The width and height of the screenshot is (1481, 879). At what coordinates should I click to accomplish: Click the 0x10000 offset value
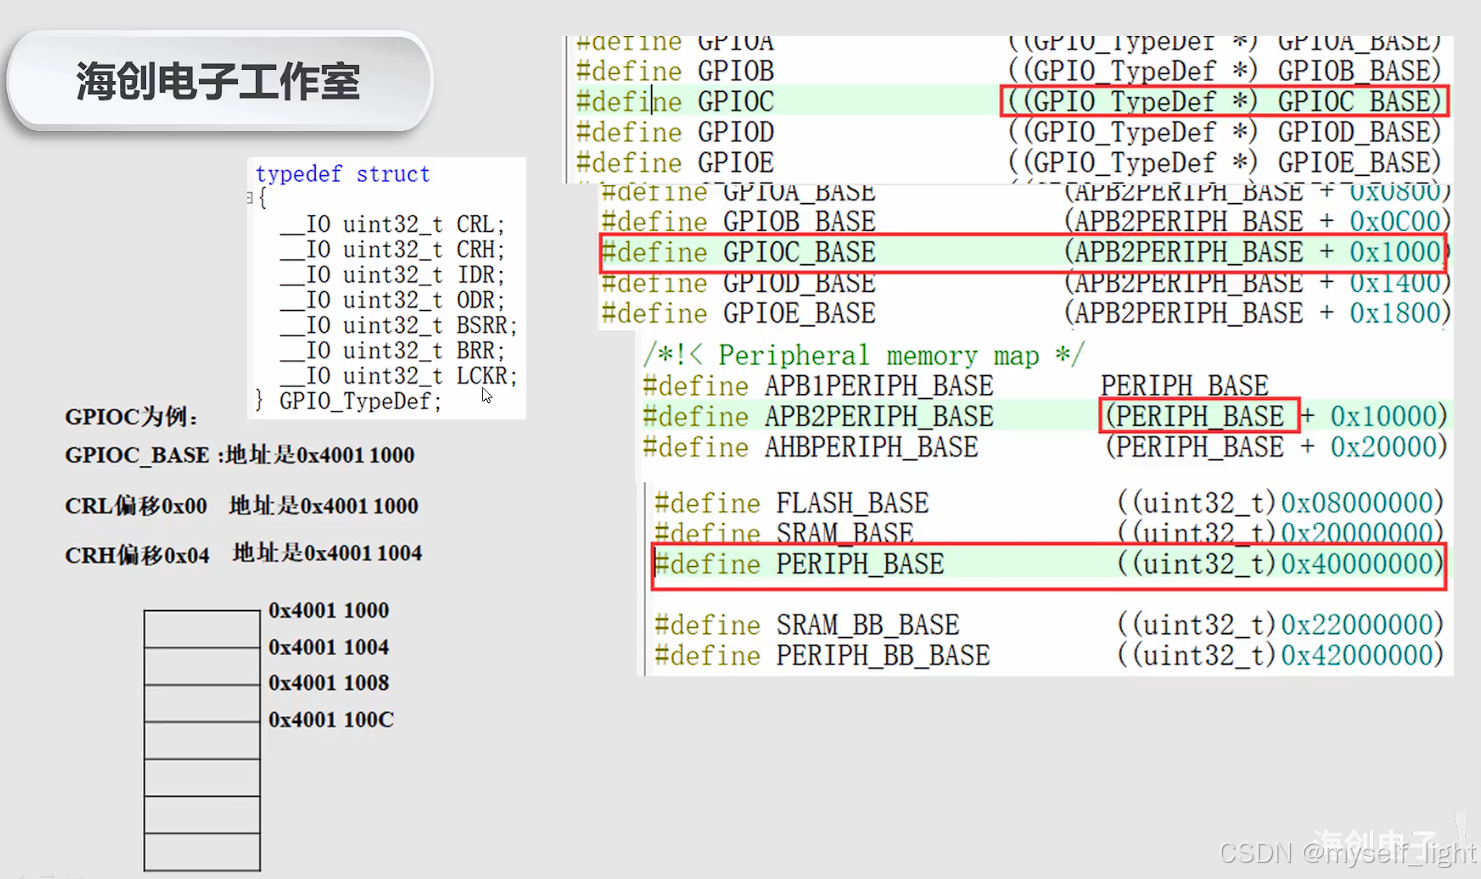[x=1384, y=417]
